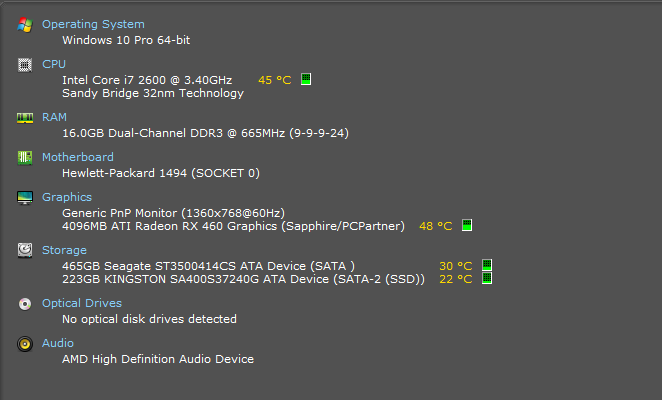
Task: Open the Motherboard section heading
Action: (x=78, y=157)
